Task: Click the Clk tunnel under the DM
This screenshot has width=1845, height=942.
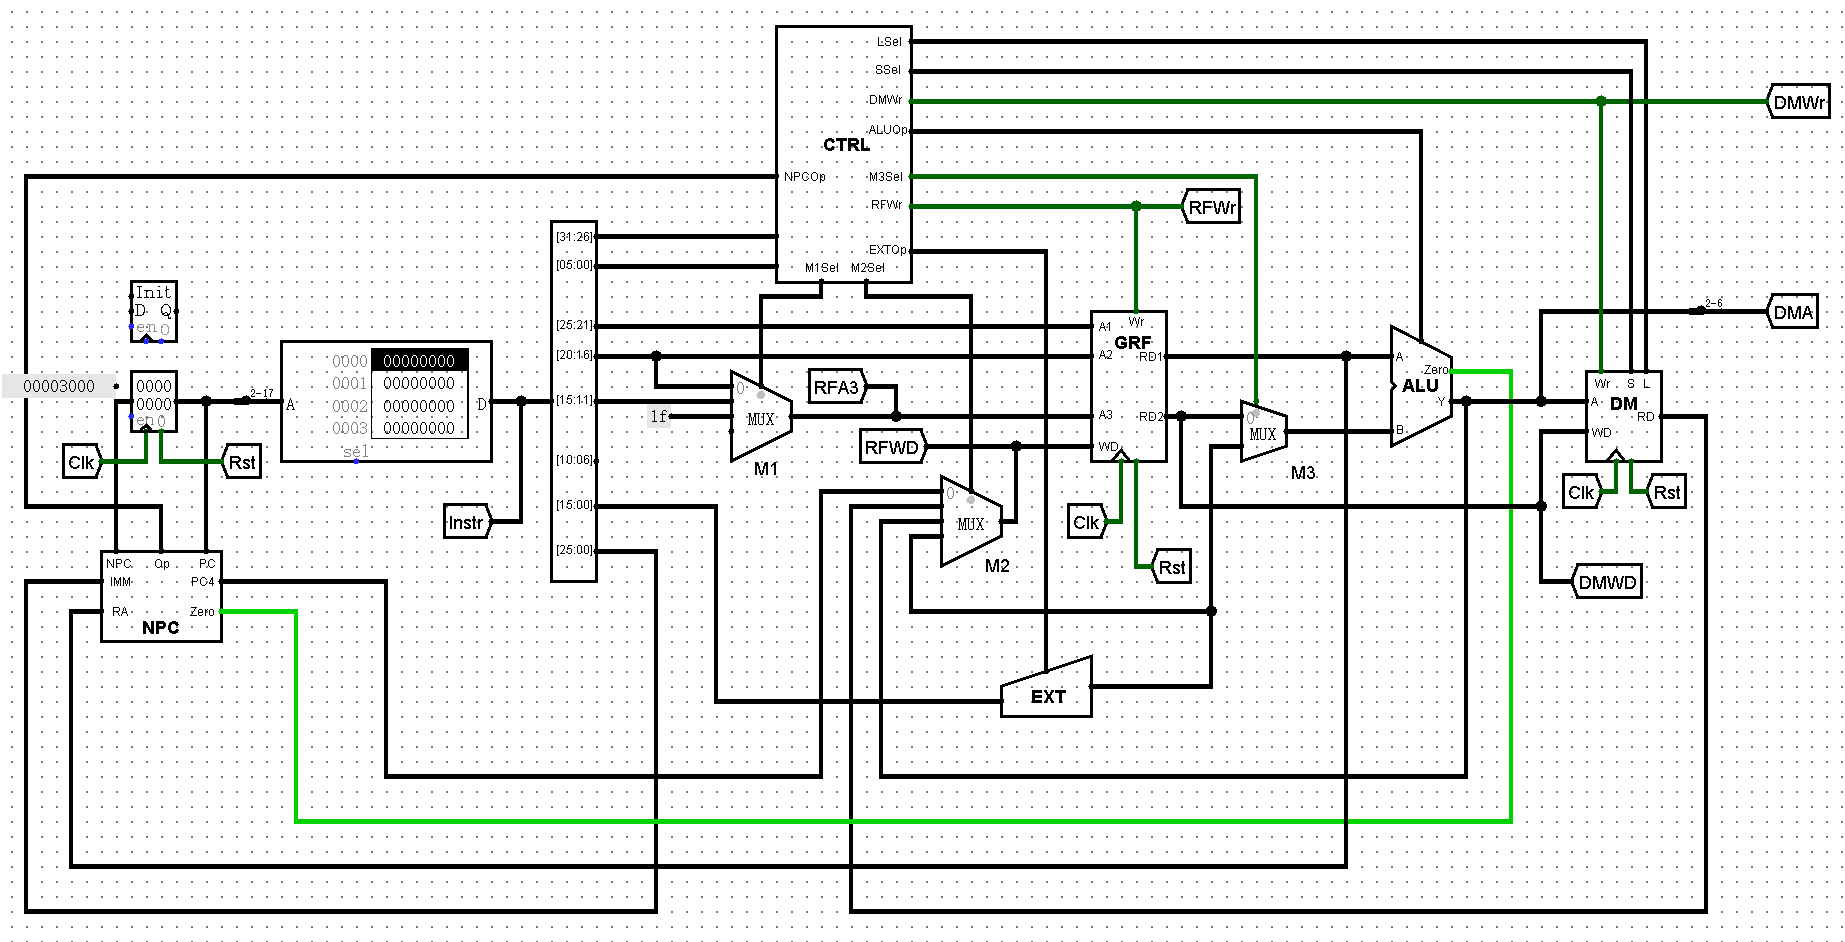Action: tap(1582, 492)
